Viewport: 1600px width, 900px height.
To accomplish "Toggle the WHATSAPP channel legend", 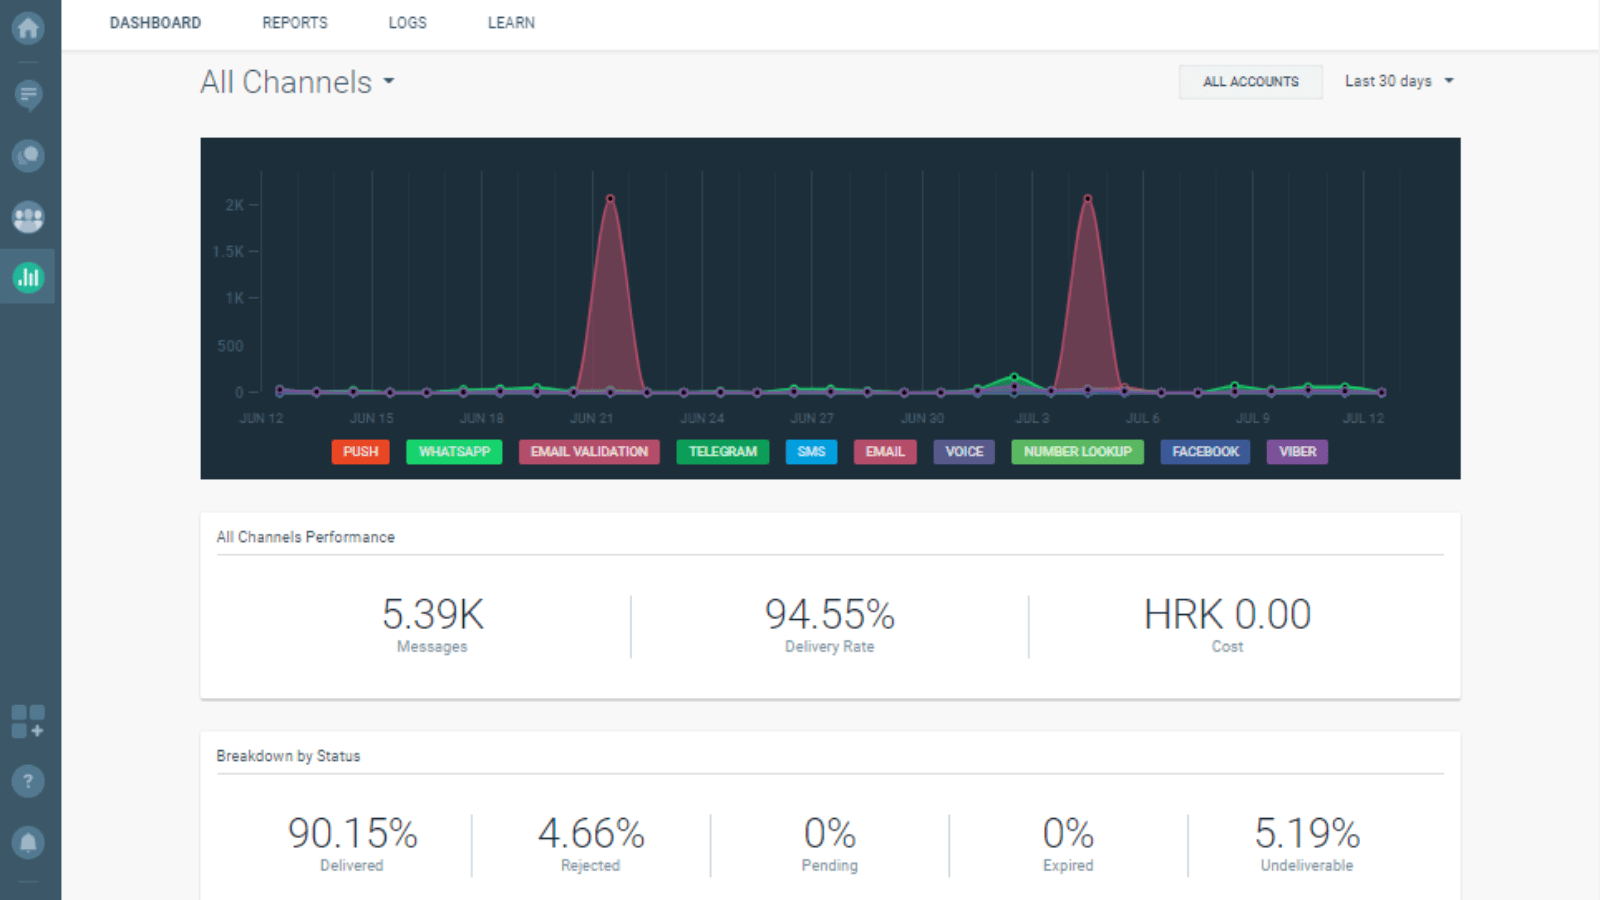I will [454, 452].
